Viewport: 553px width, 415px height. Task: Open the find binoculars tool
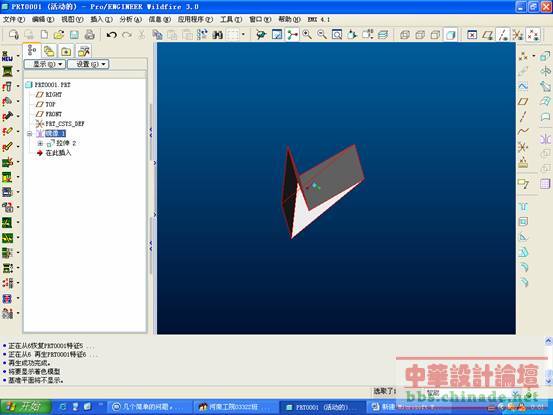[218, 35]
